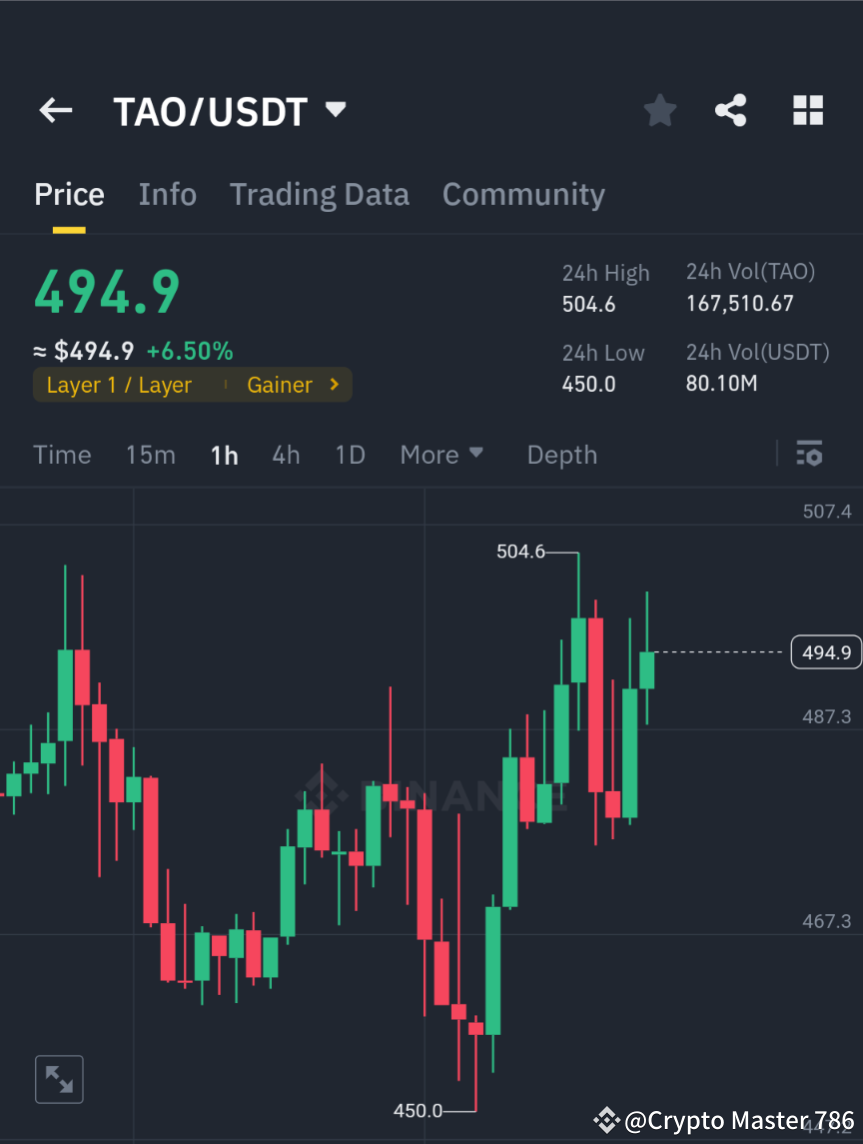Select the 15m timeframe
The height and width of the screenshot is (1144, 863).
pyautogui.click(x=150, y=454)
